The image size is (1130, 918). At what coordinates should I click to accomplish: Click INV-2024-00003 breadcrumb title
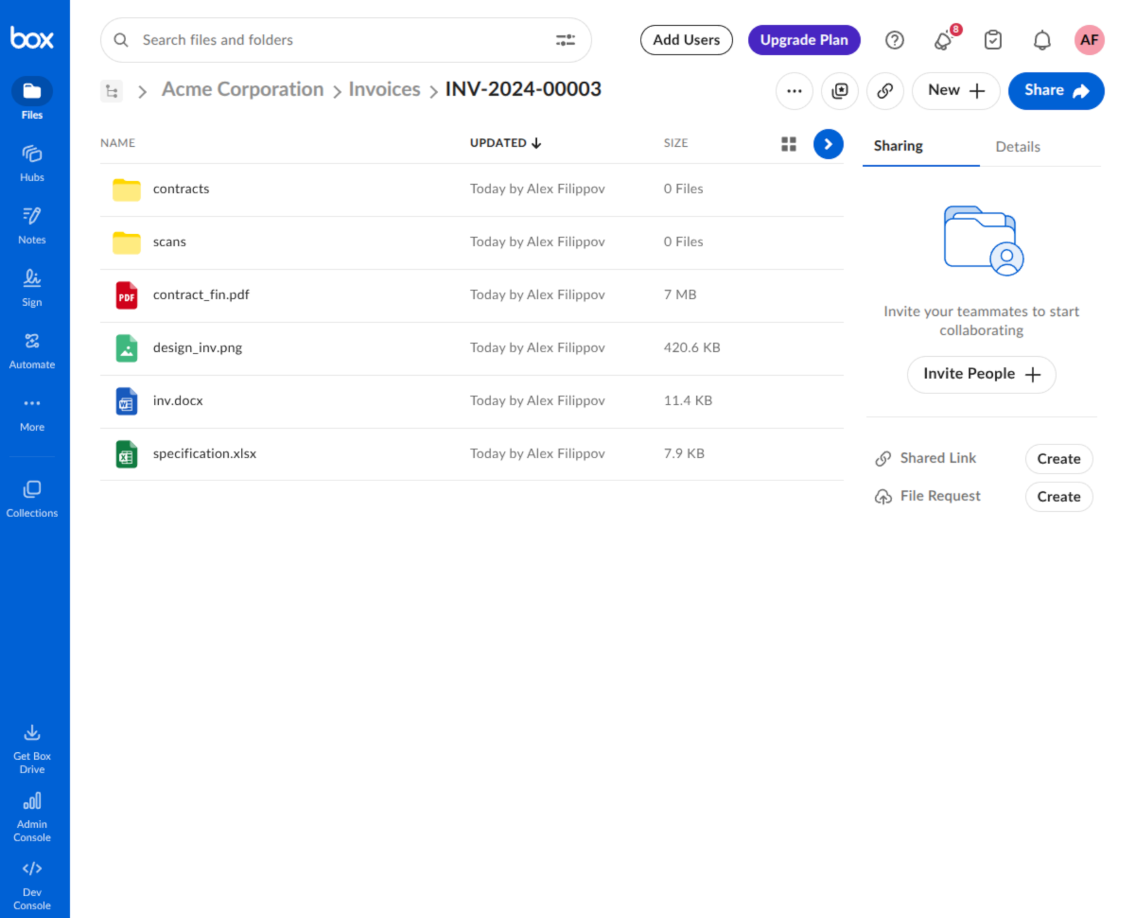pos(523,89)
